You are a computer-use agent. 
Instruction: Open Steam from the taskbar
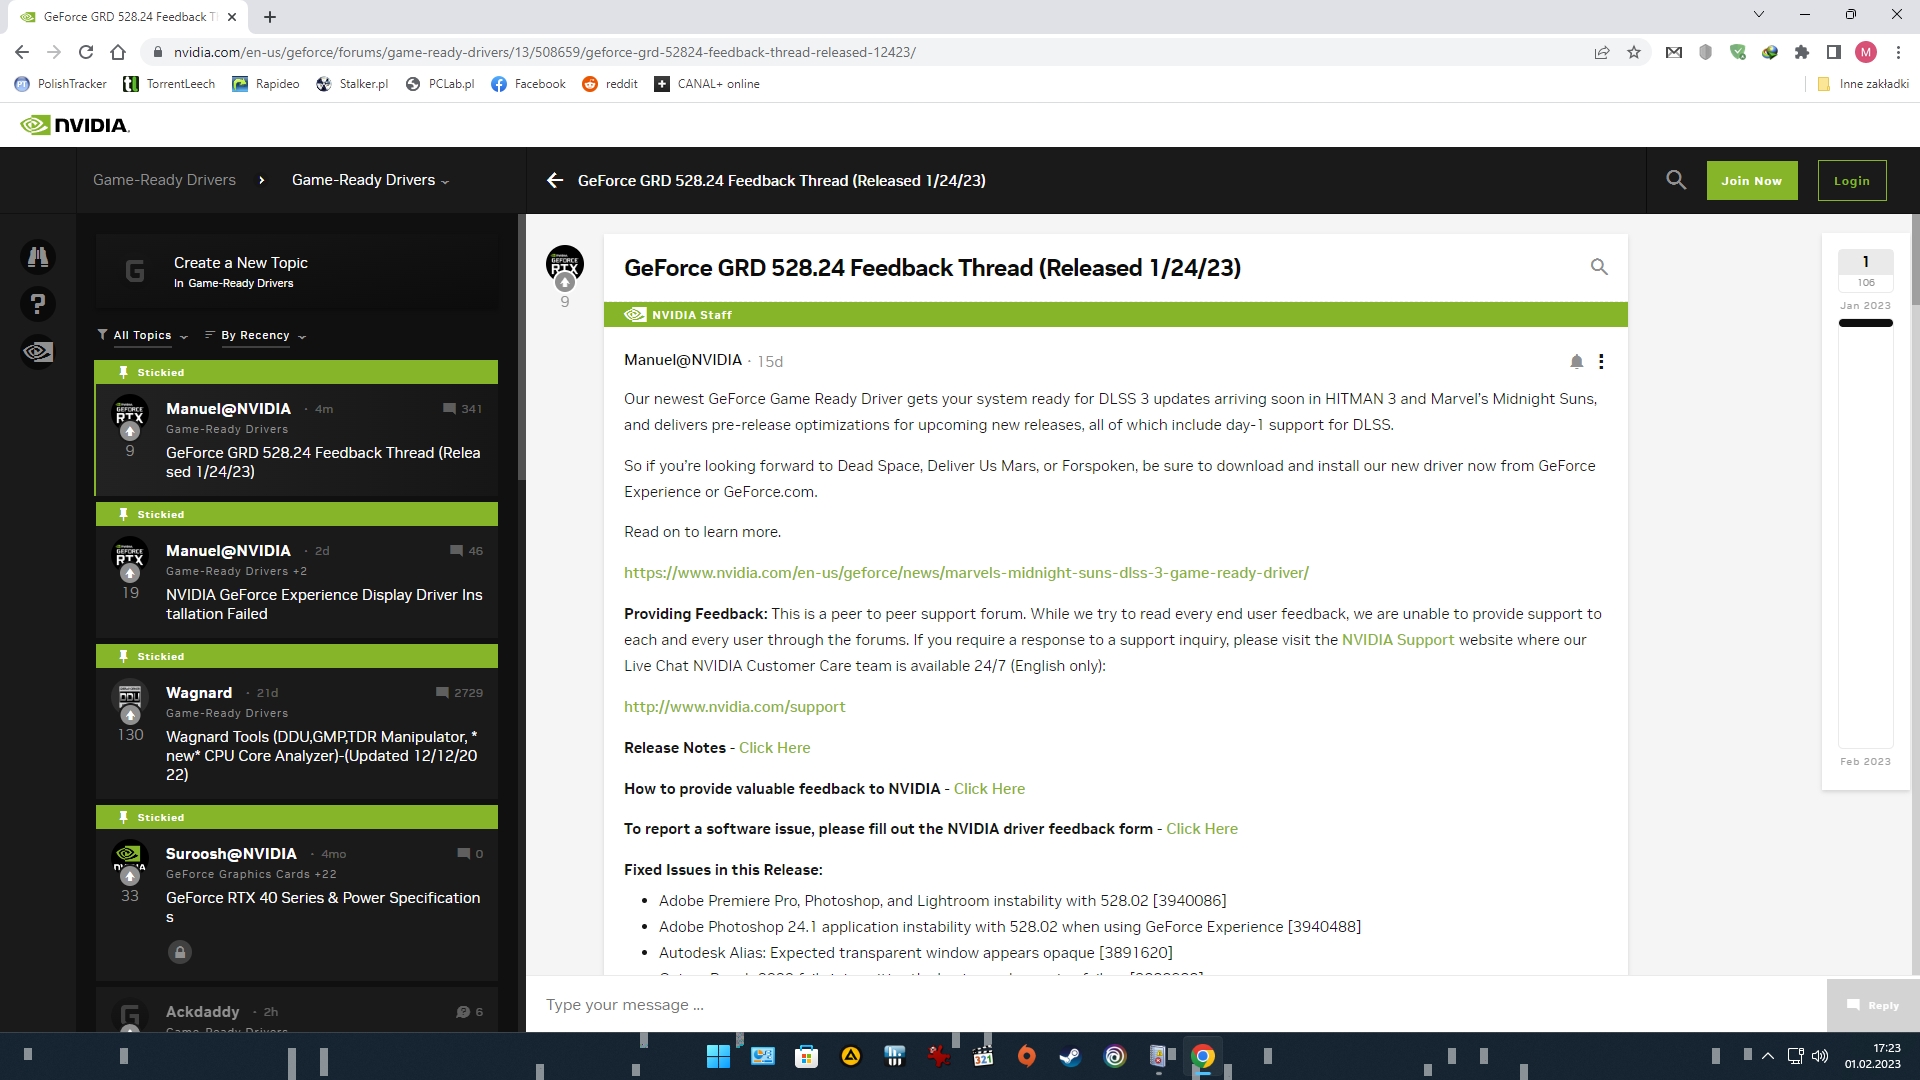[x=1070, y=1056]
